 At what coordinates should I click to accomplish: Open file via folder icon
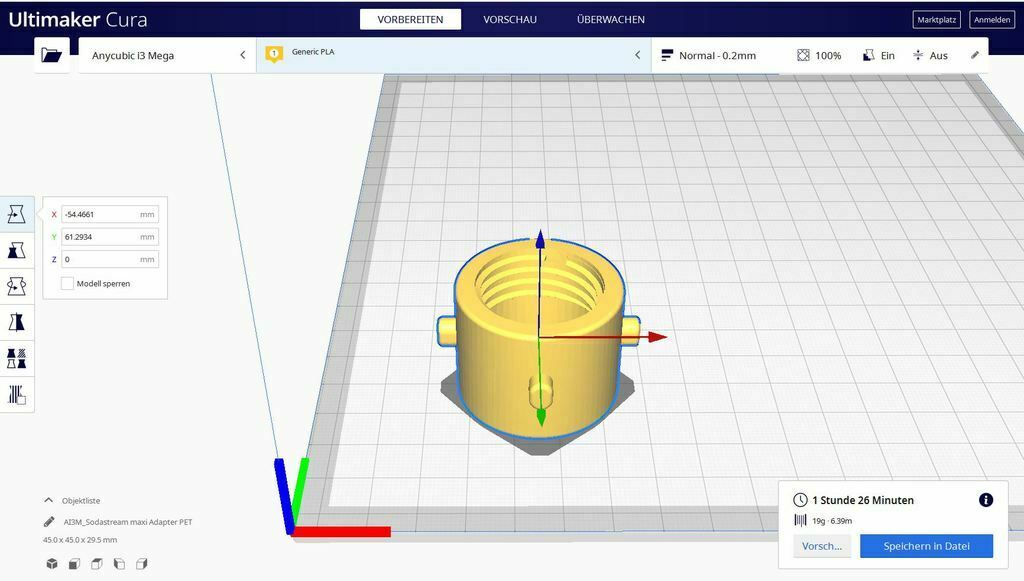tap(52, 55)
